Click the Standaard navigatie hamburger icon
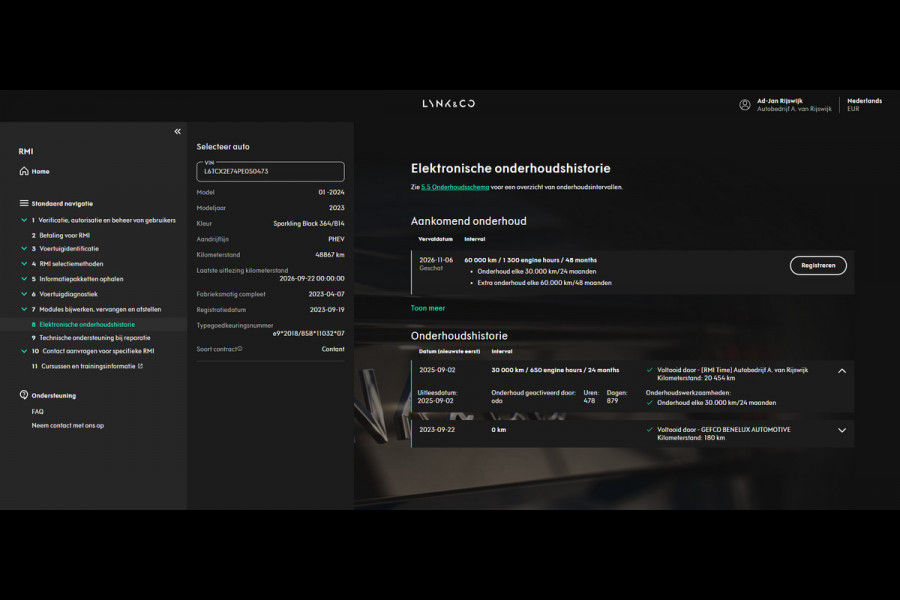900x600 pixels. pyautogui.click(x=24, y=203)
